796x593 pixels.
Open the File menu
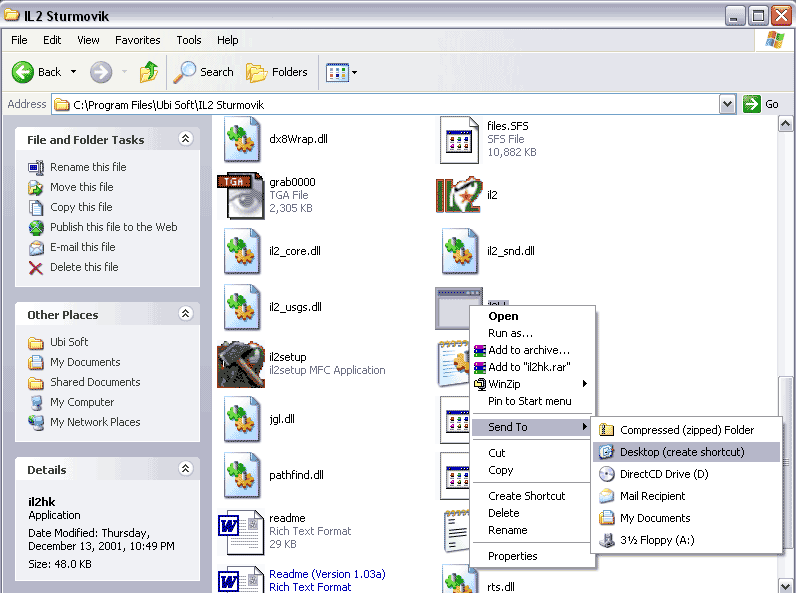pos(19,40)
